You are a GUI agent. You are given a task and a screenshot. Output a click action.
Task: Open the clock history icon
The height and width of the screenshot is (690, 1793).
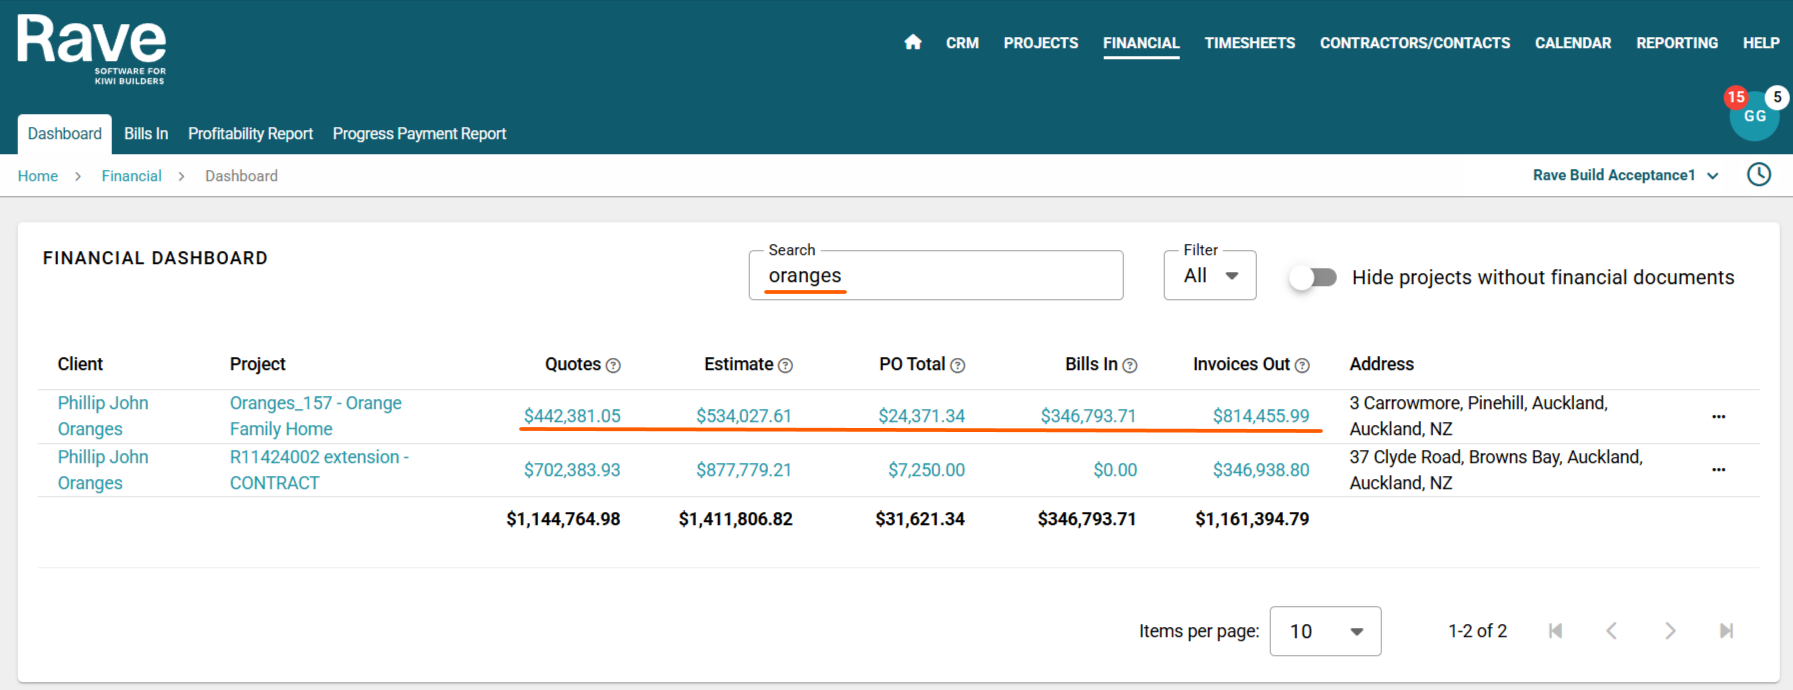point(1758,175)
